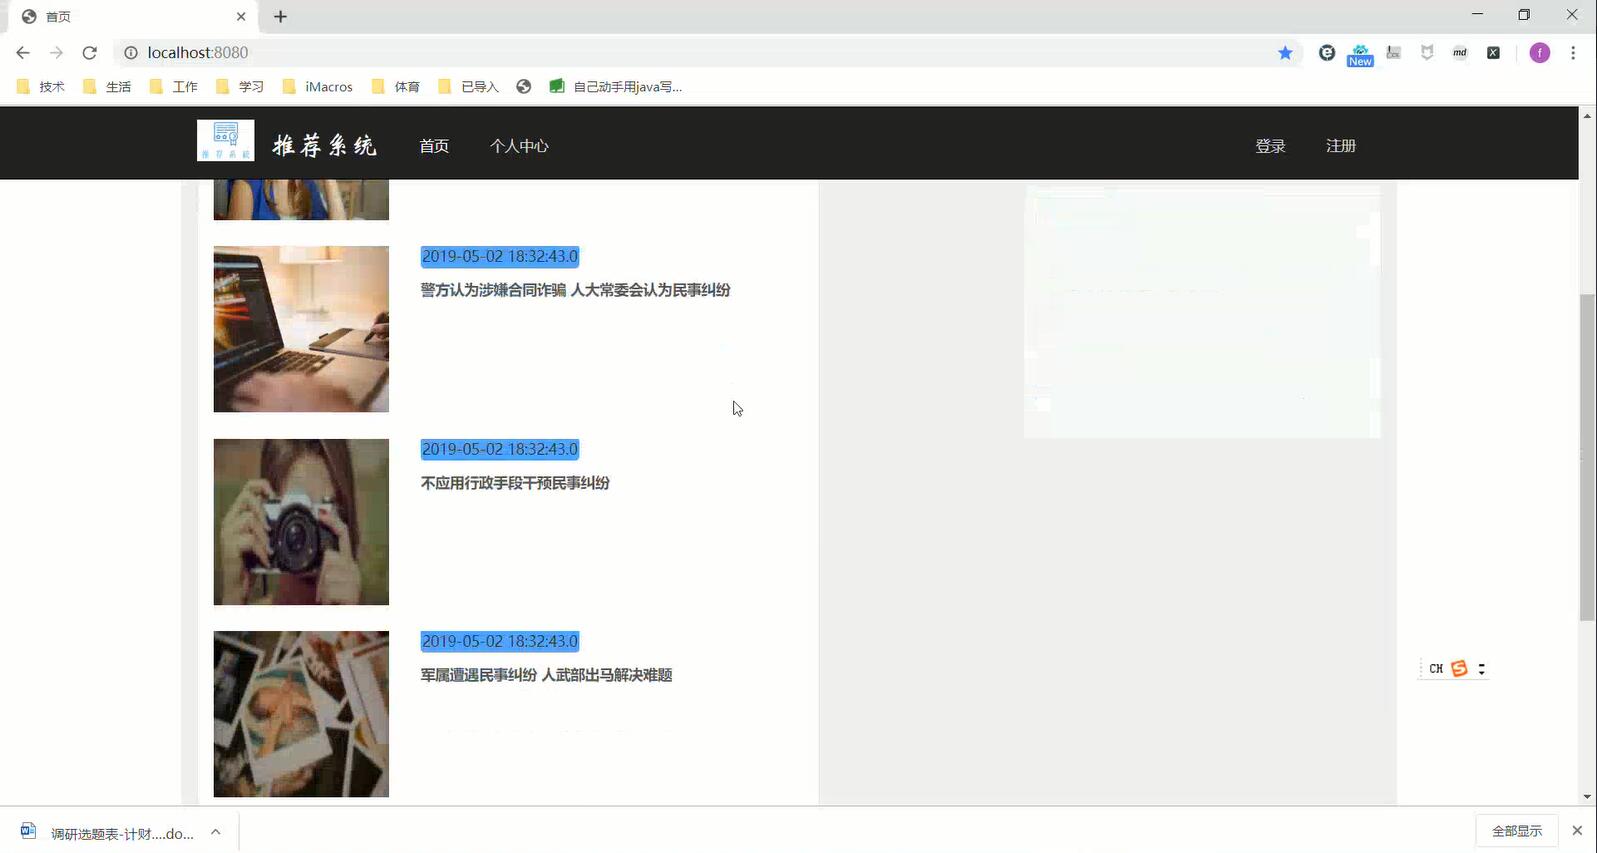Open article 不应用行政手段干预民事纠纷
1597x853 pixels.
[515, 483]
